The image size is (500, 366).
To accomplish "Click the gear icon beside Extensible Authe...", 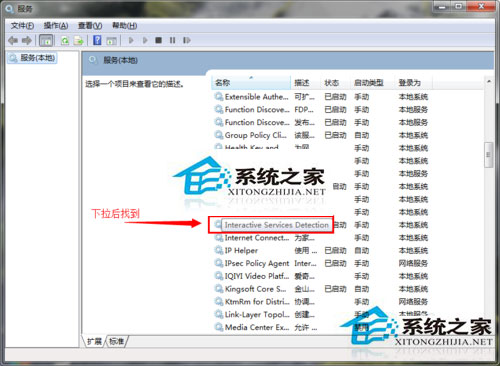I will point(219,97).
